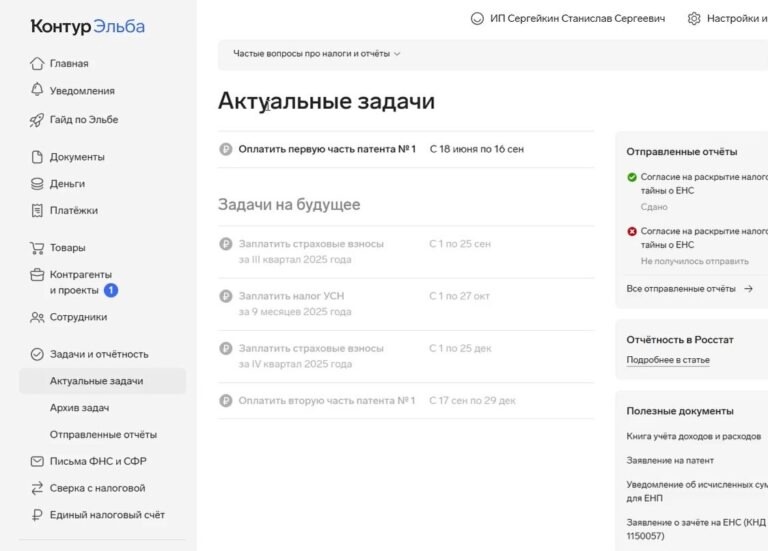
Task: Go to the Документы section
Action: (77, 157)
